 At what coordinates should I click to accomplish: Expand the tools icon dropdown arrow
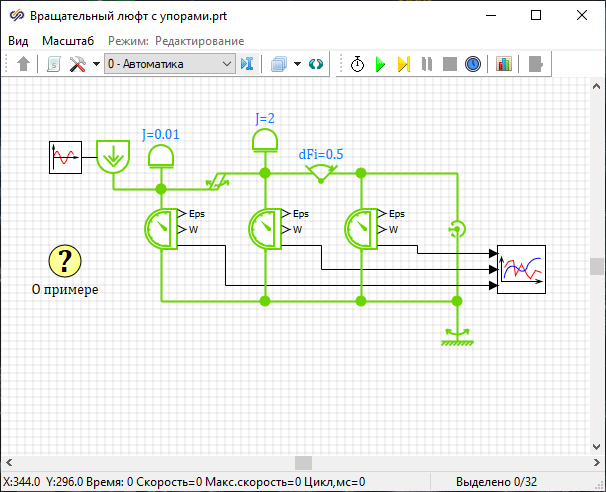pyautogui.click(x=96, y=64)
